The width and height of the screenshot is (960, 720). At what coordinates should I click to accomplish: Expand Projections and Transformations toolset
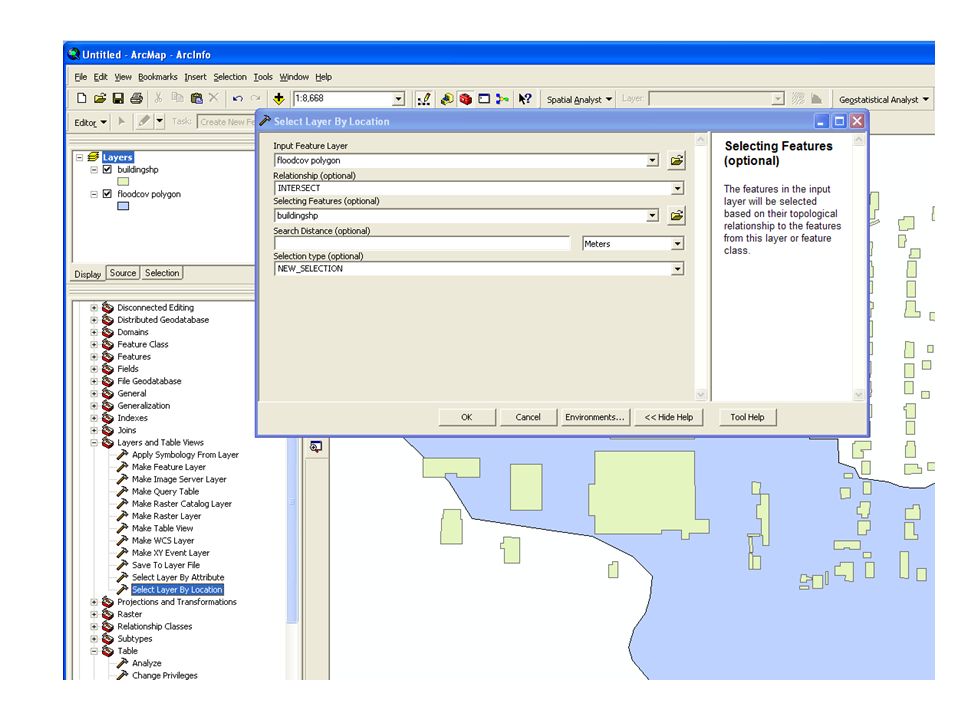point(94,602)
